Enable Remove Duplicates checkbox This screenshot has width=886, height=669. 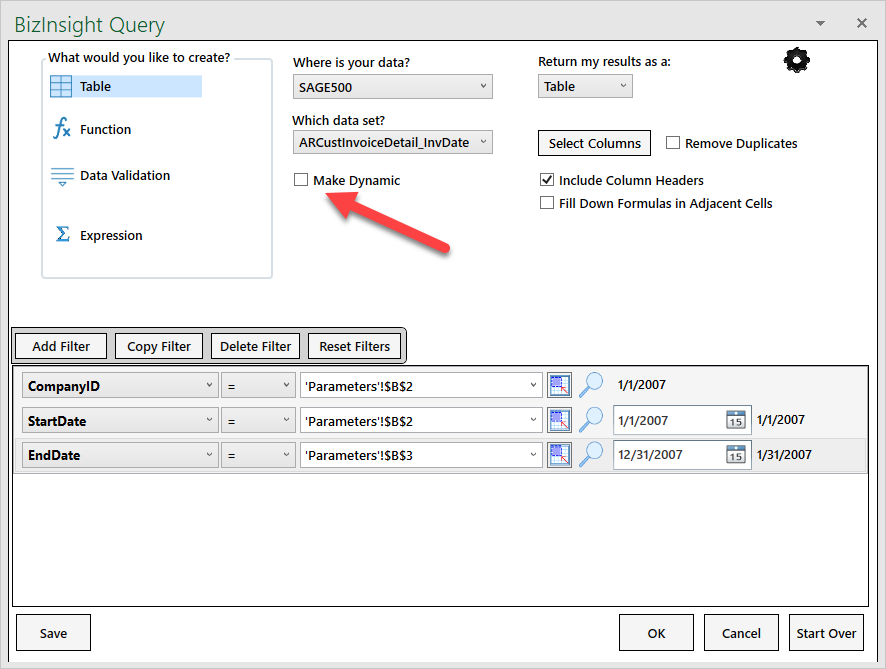point(672,142)
